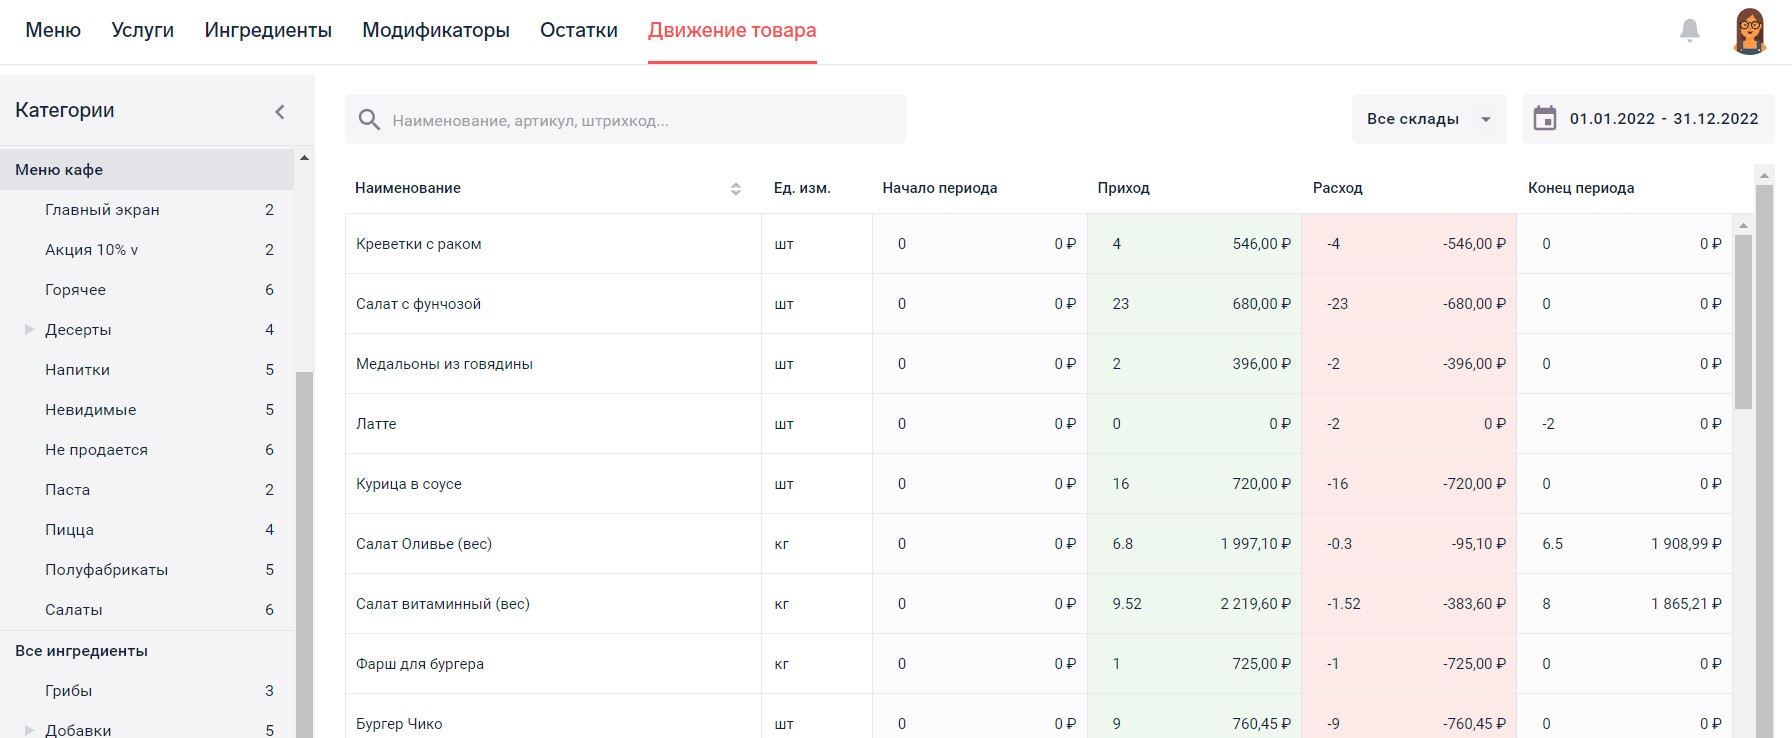Select Салат с фунчозой row

pos(1039,304)
